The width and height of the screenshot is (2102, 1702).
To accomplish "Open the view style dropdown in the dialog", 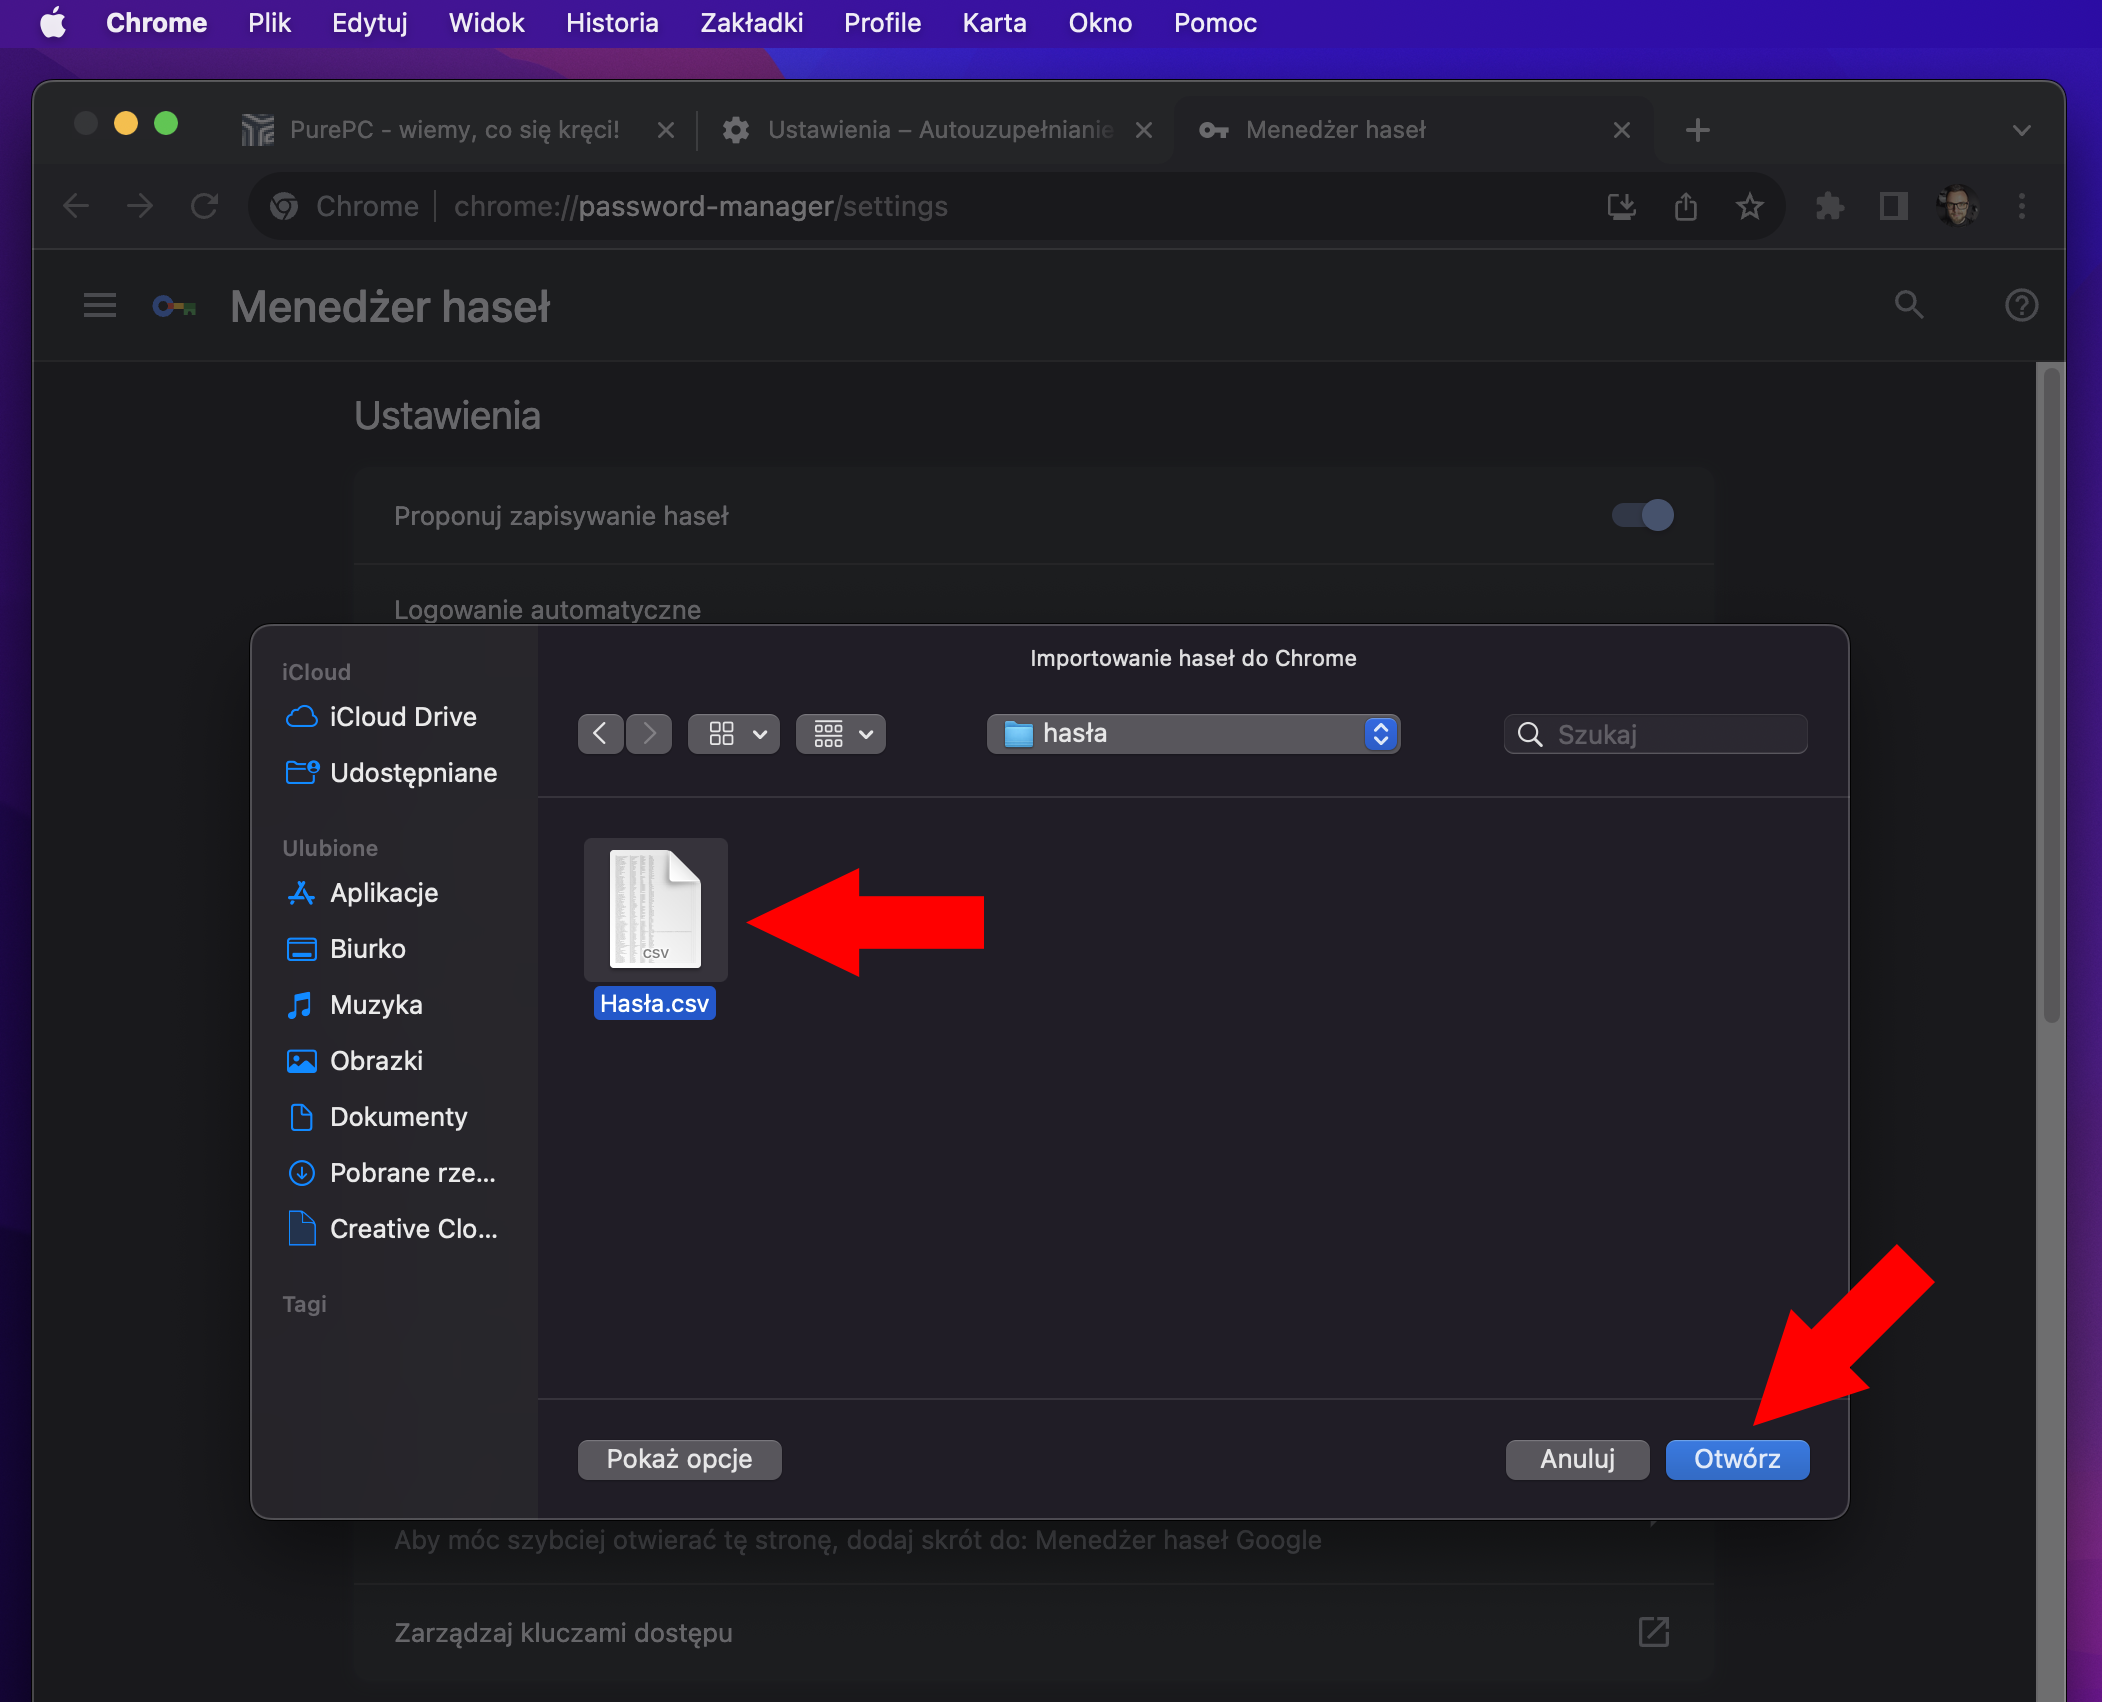I will tap(733, 733).
